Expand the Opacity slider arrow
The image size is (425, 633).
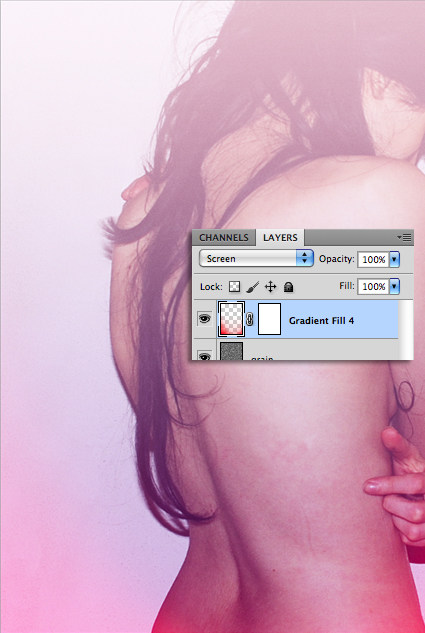(394, 259)
